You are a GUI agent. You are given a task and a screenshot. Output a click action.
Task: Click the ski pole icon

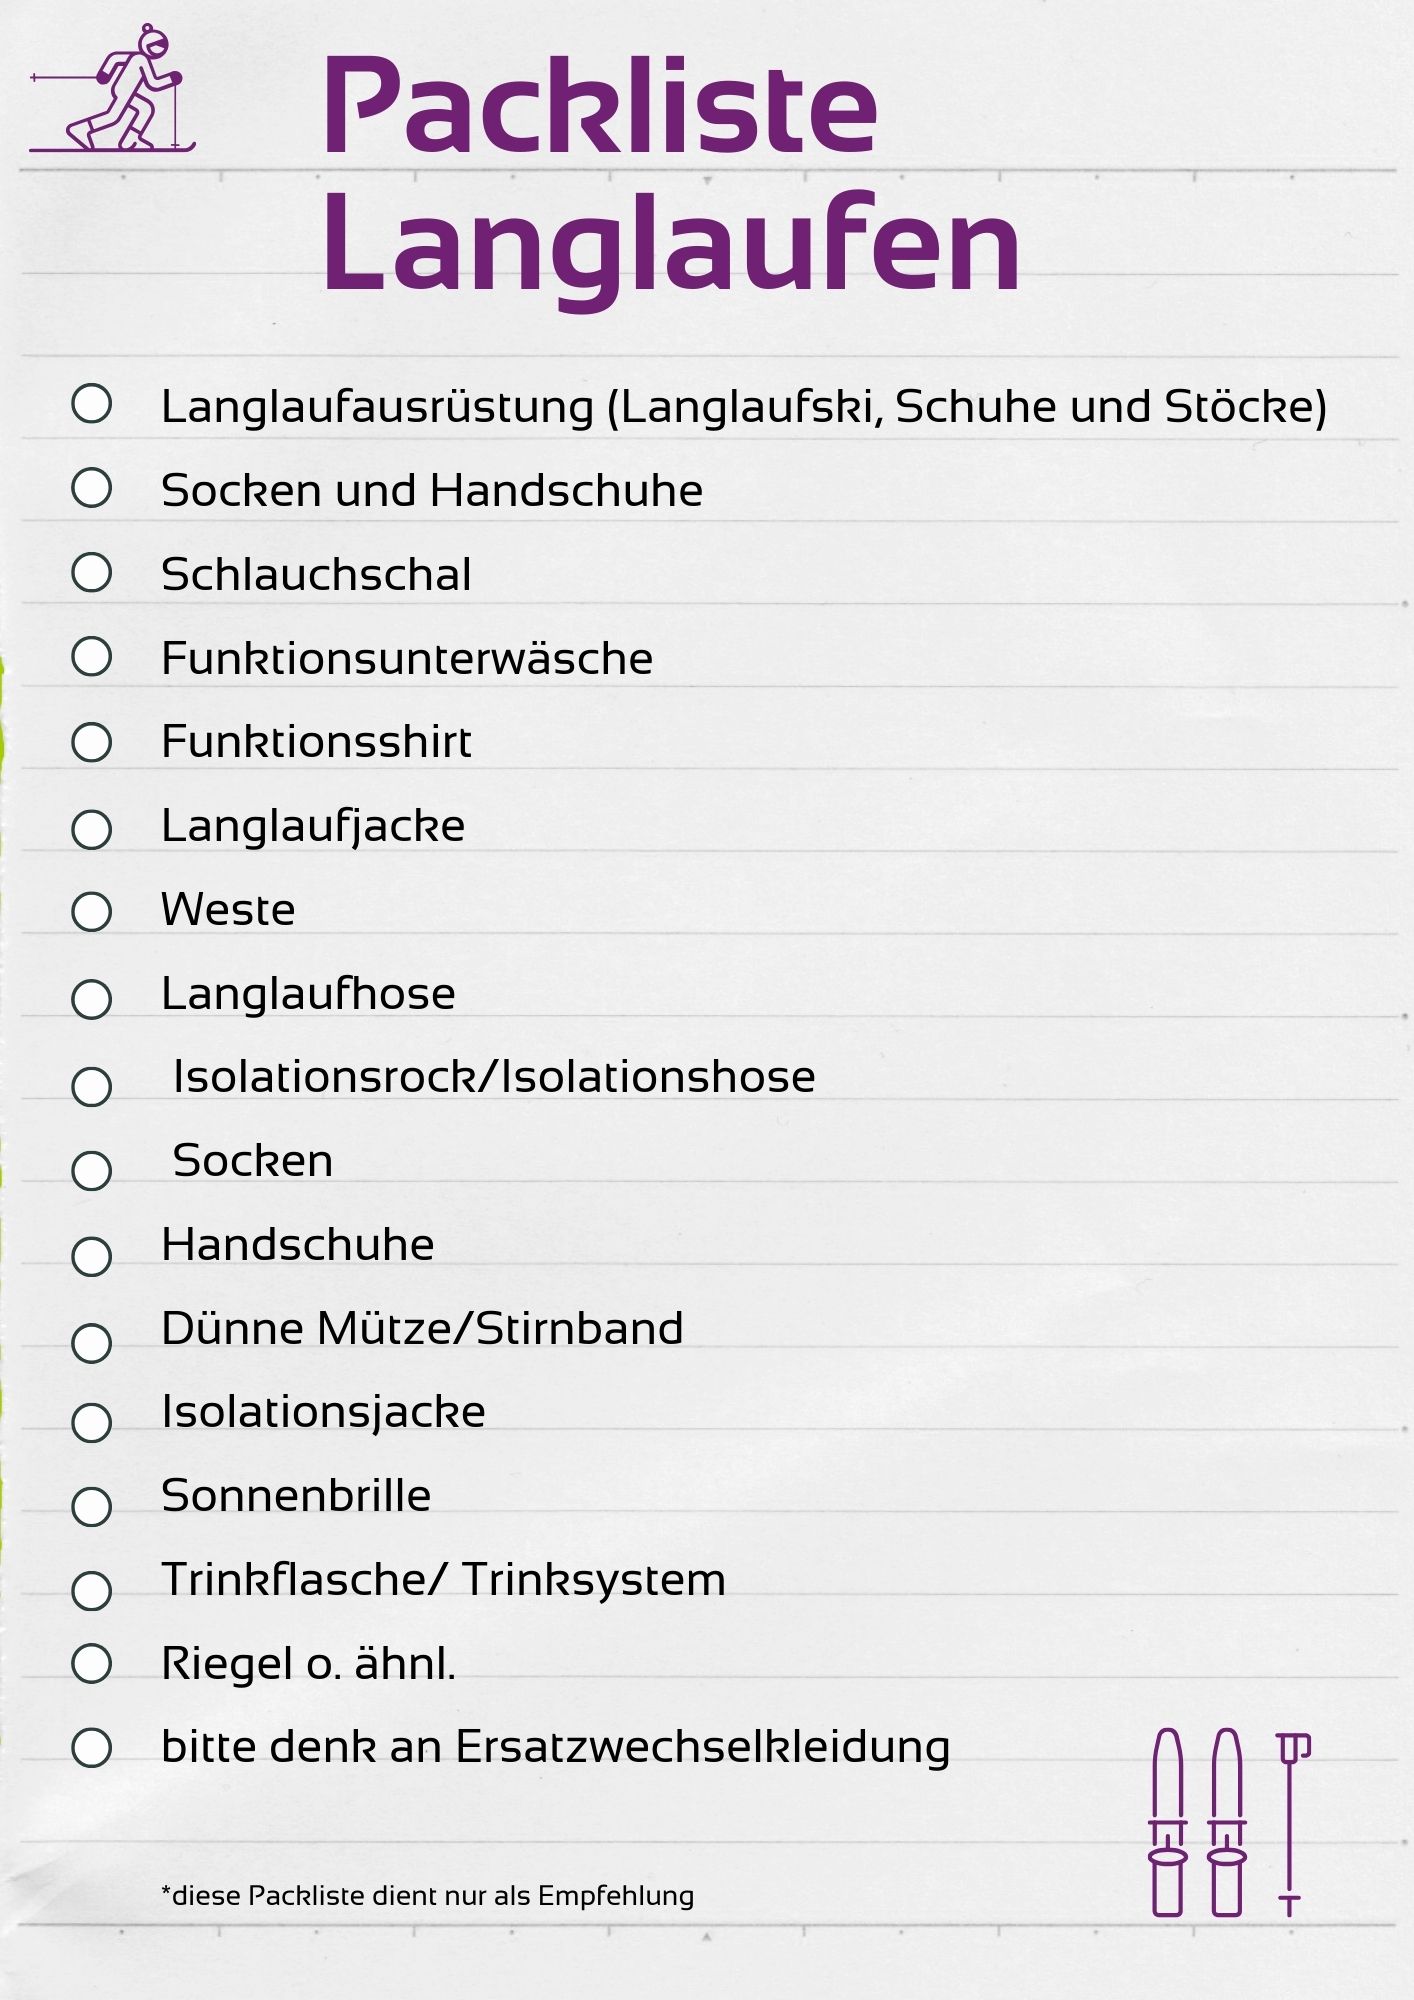pyautogui.click(x=1292, y=1824)
